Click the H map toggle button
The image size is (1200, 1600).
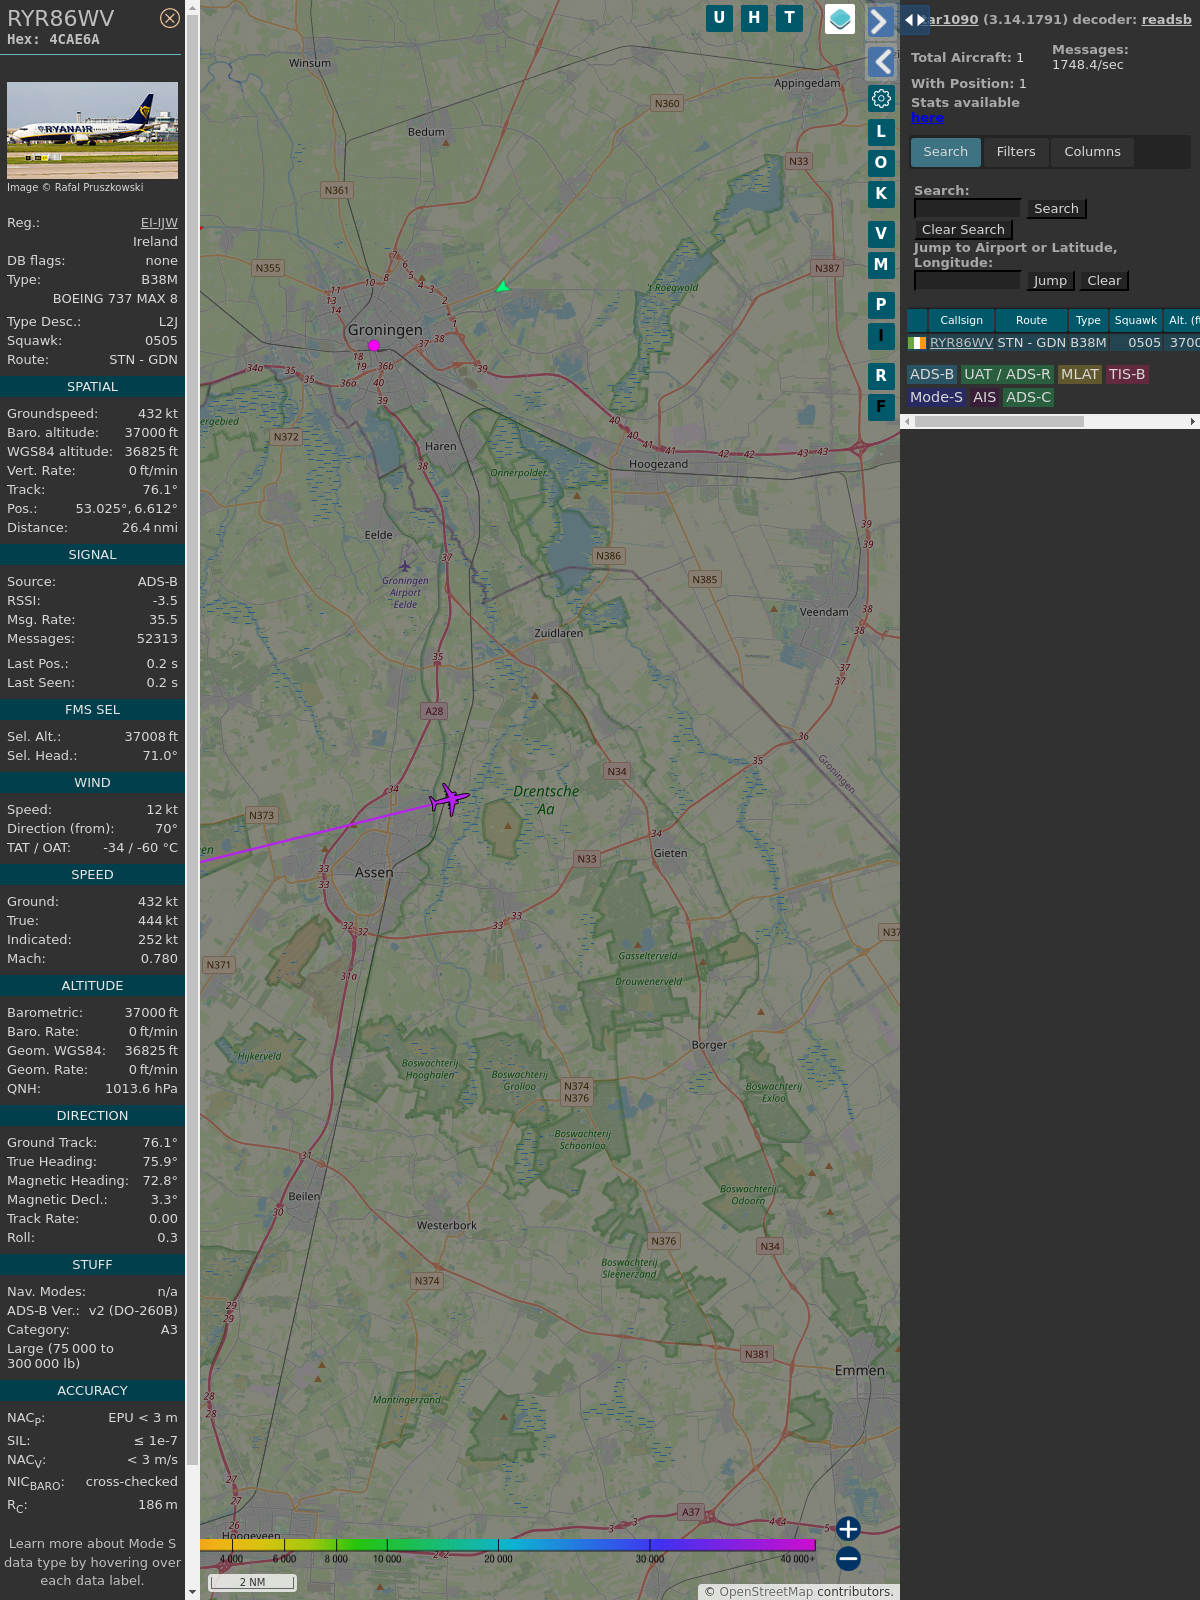(x=754, y=18)
